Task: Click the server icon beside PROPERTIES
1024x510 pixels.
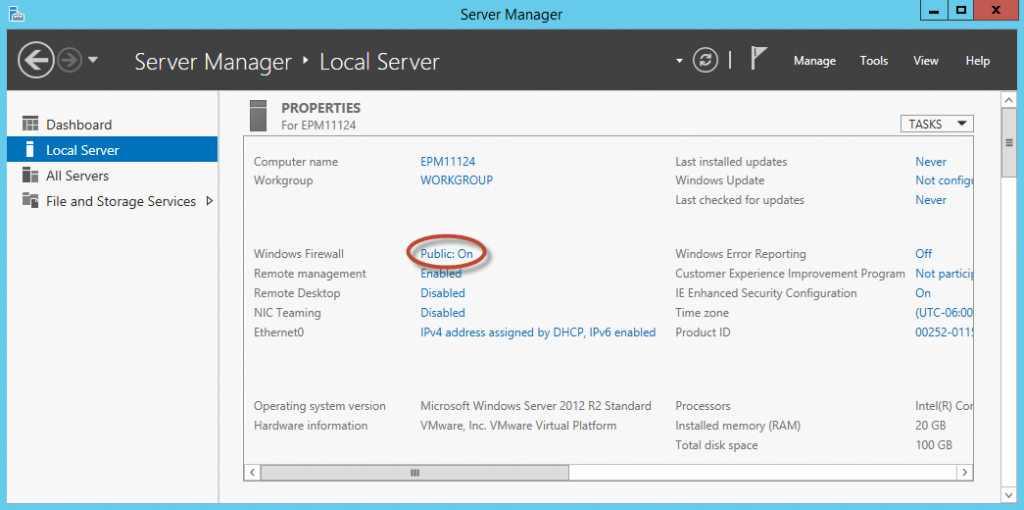Action: pos(259,116)
